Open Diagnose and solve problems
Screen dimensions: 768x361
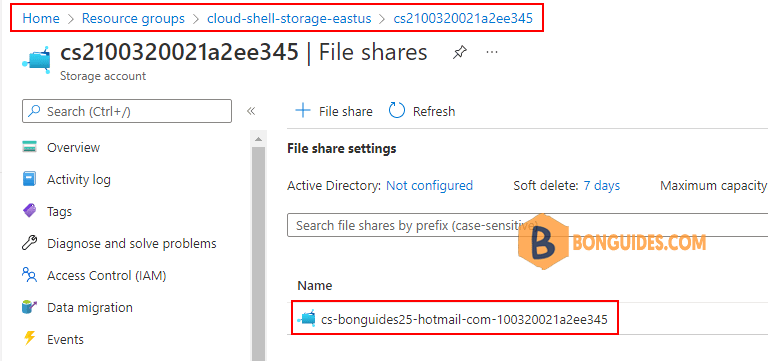pos(132,243)
